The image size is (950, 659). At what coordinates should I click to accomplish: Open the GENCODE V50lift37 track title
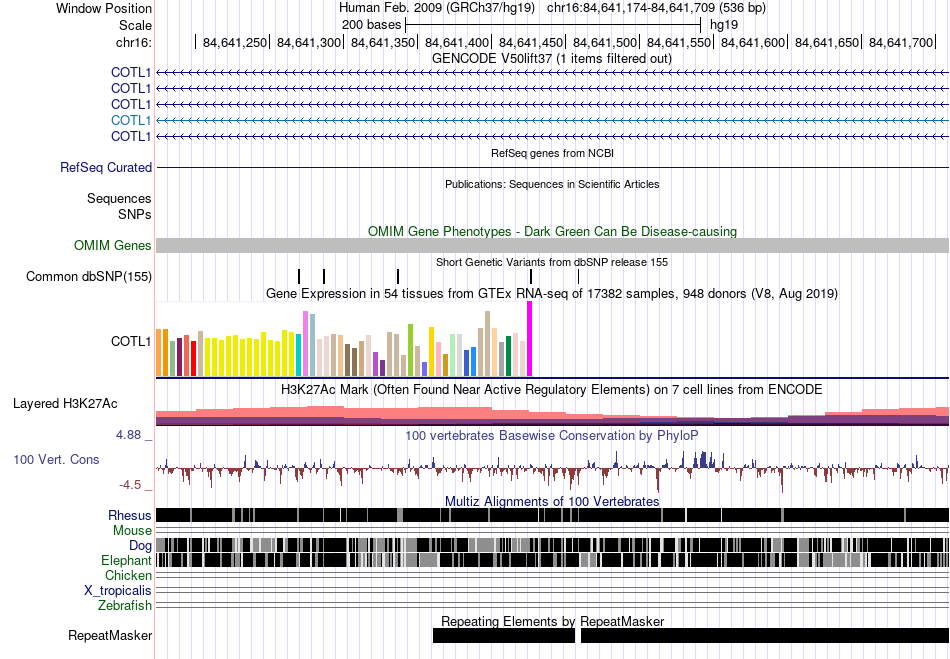click(552, 59)
